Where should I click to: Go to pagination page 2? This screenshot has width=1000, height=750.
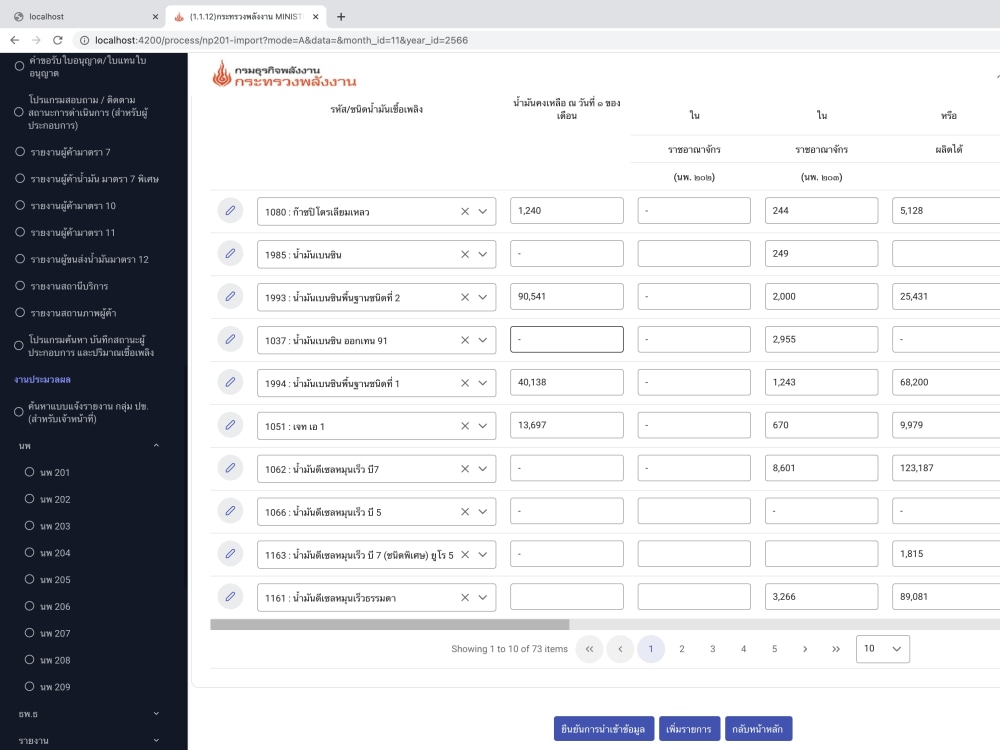[682, 649]
